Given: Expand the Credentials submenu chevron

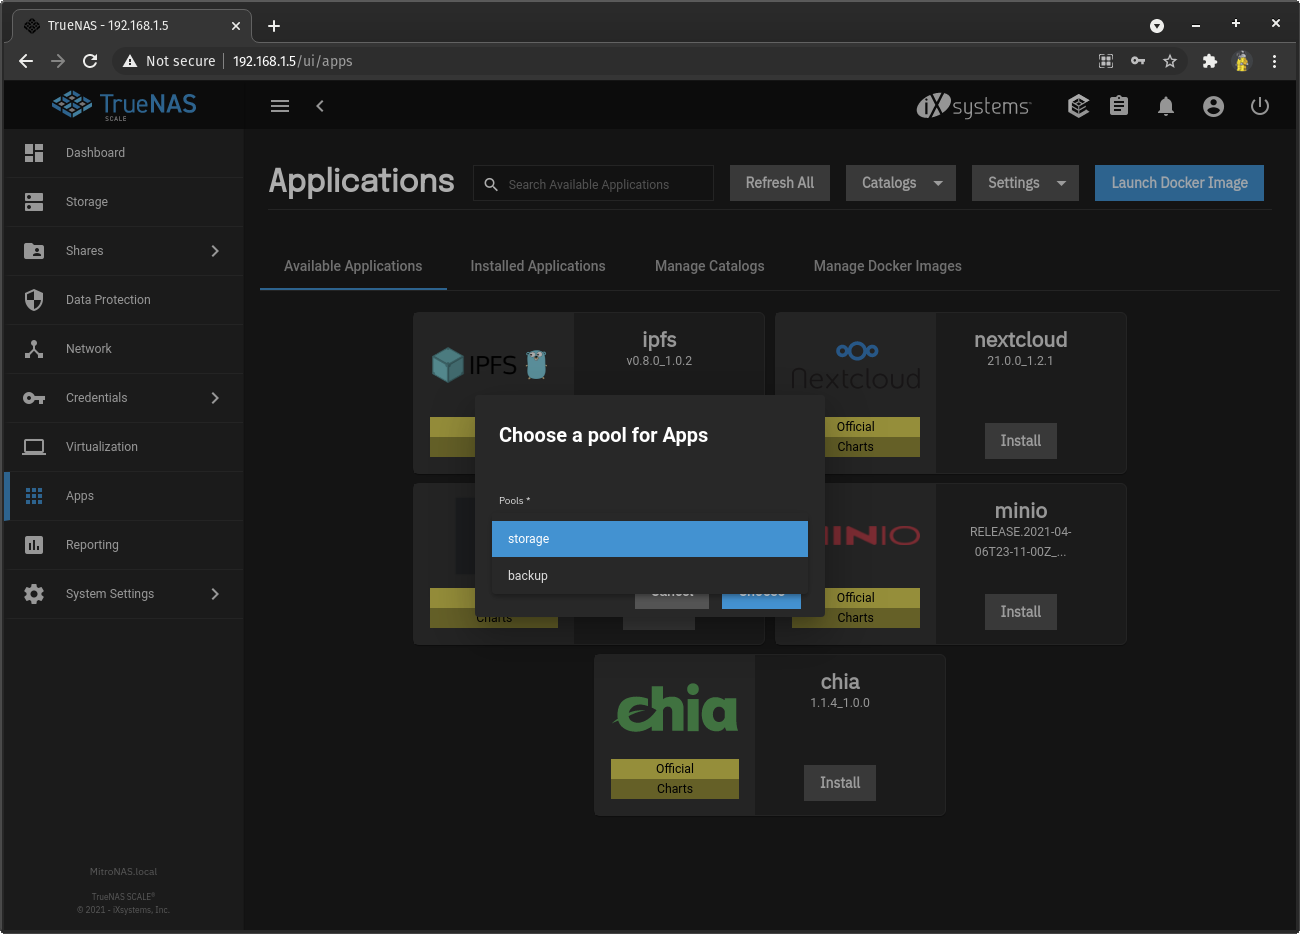Looking at the screenshot, I should [x=215, y=398].
